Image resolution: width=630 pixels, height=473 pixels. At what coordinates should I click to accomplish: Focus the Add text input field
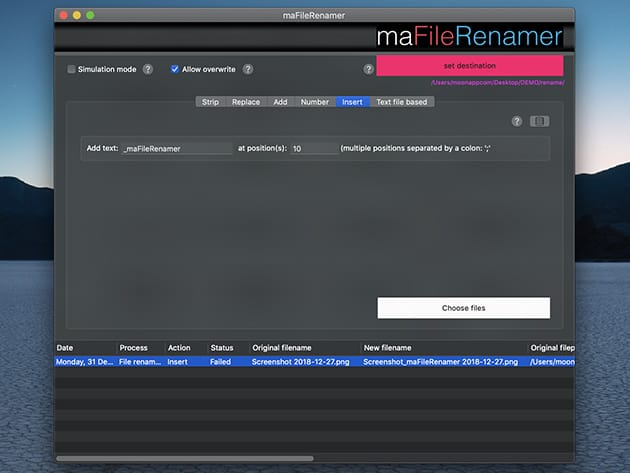coord(177,148)
